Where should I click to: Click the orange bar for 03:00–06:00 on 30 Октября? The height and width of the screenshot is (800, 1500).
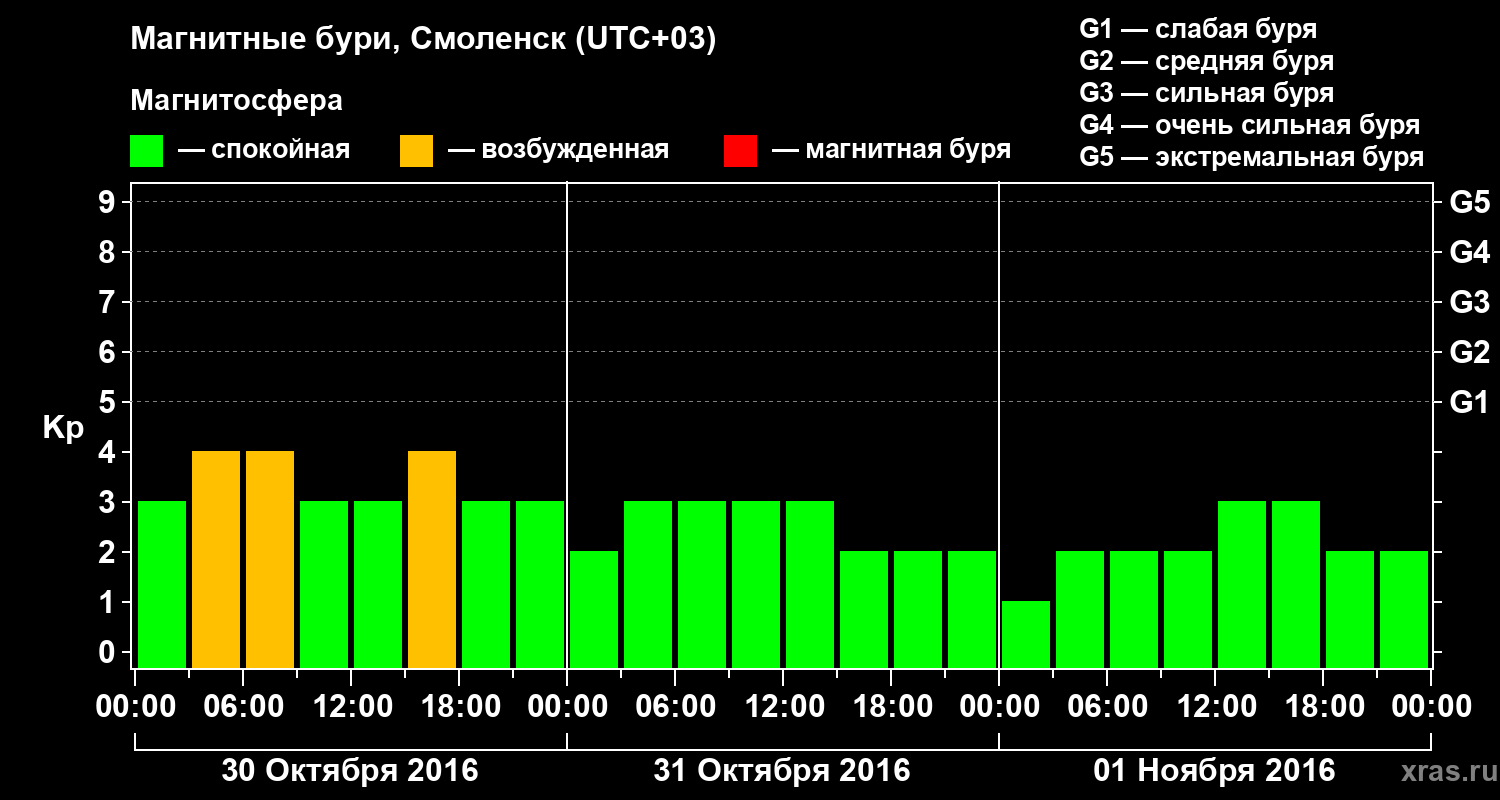click(x=216, y=559)
